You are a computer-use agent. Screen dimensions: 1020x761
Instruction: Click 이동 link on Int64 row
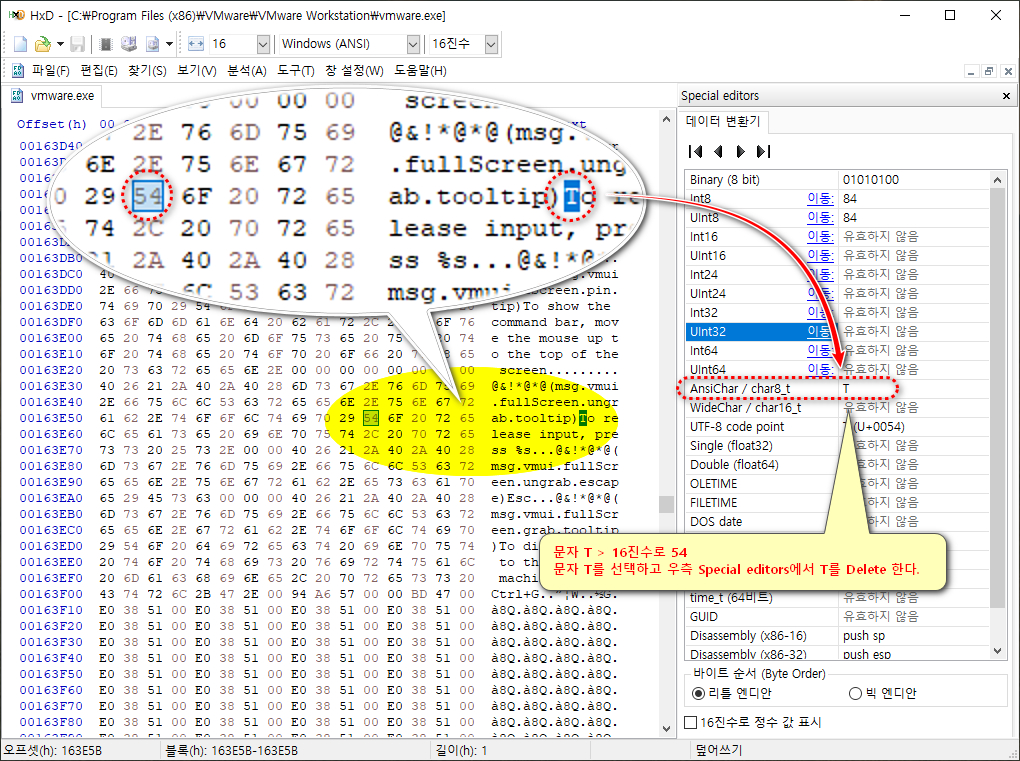[820, 351]
